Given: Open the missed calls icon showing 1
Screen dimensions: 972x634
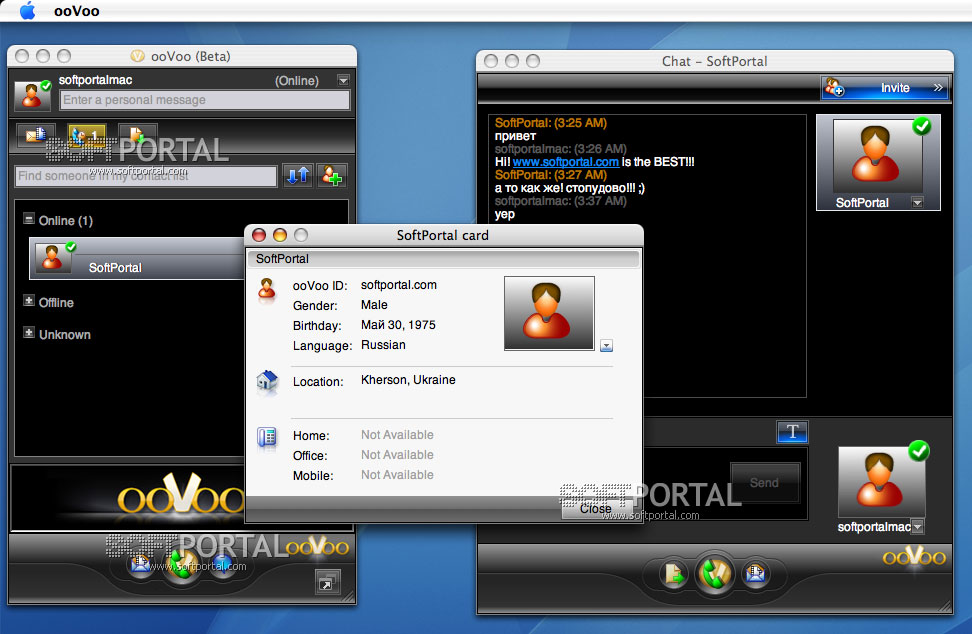Looking at the screenshot, I should coord(86,134).
